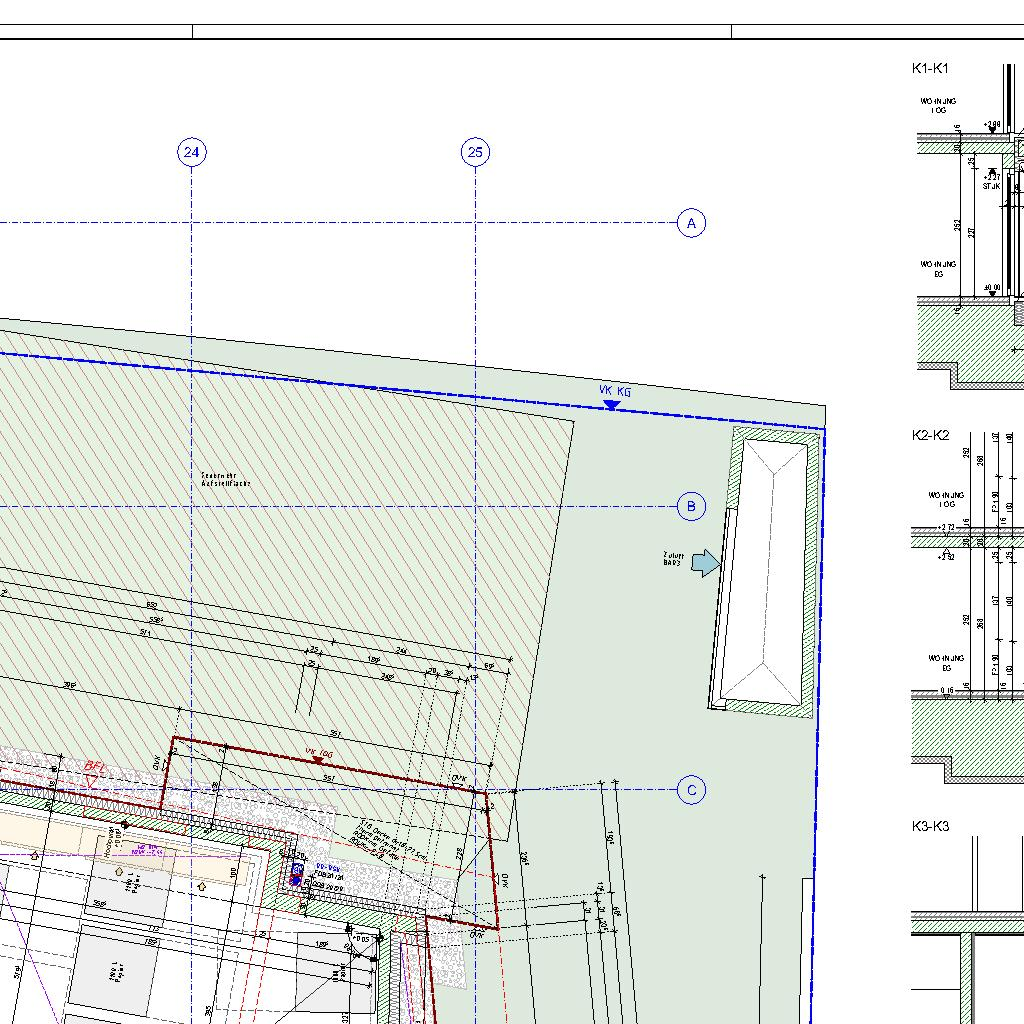Click grid axis bubble 24
Viewport: 1024px width, 1024px height.
[192, 152]
